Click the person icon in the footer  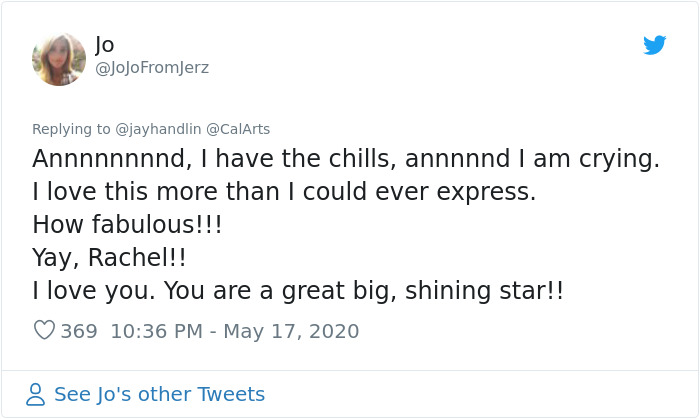pos(36,395)
